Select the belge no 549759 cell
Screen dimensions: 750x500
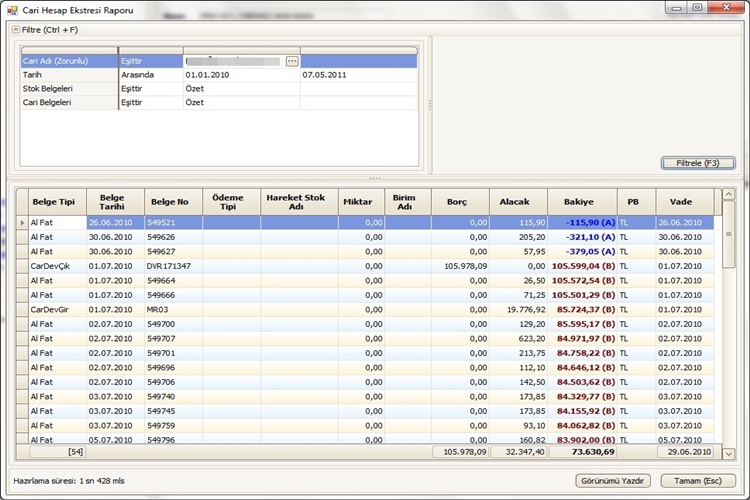(173, 425)
